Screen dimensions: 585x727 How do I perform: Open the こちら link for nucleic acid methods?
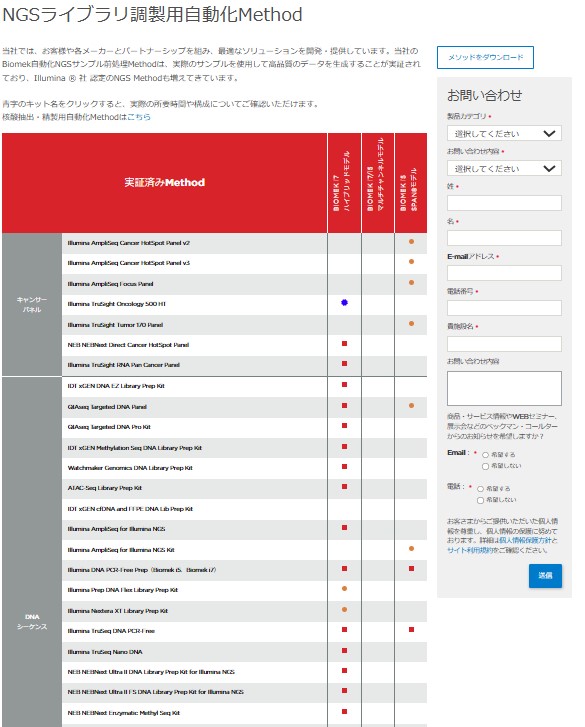(x=139, y=117)
